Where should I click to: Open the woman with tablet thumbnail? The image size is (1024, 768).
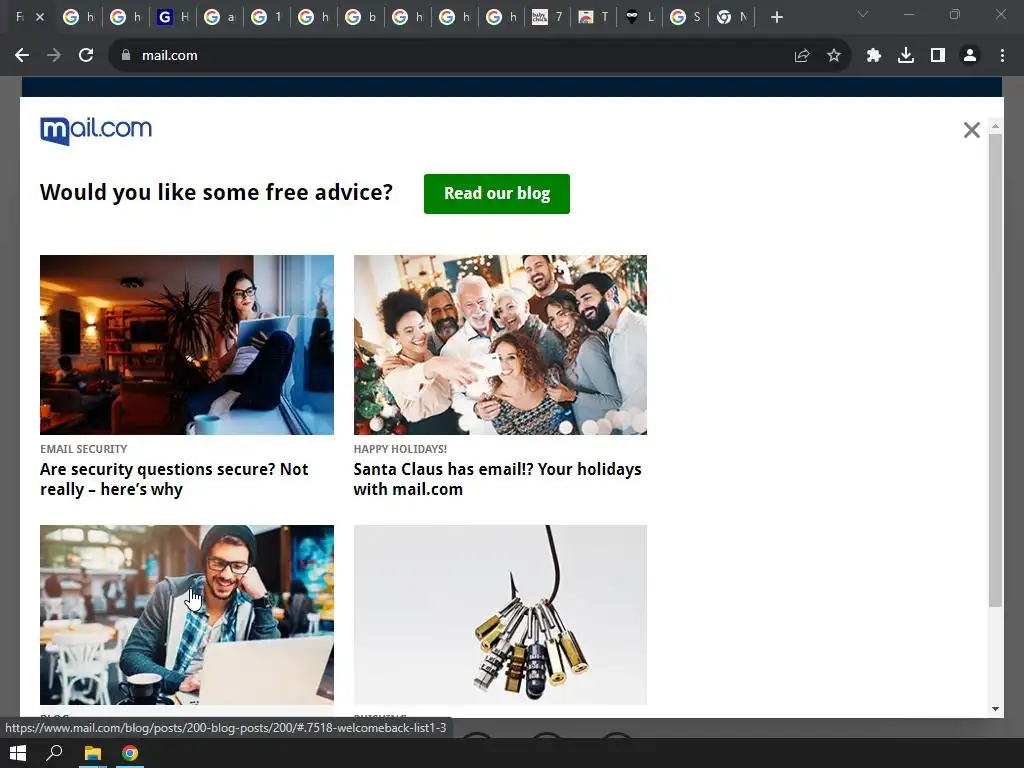pyautogui.click(x=187, y=345)
